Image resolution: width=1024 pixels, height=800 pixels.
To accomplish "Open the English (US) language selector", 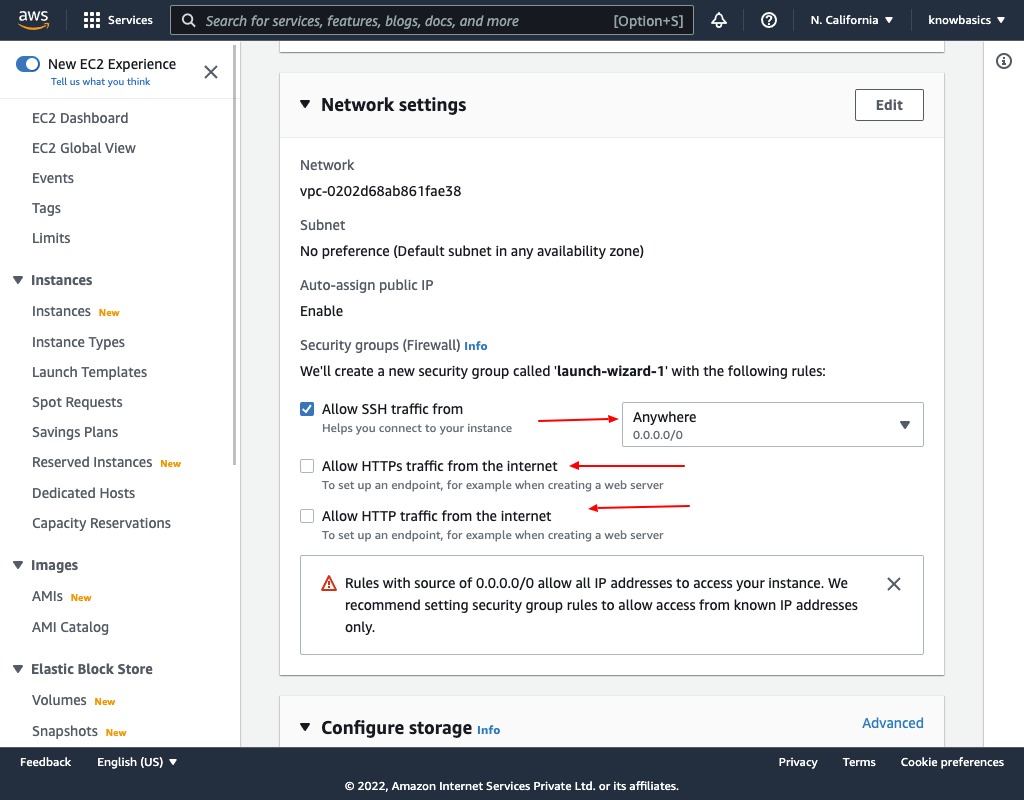I will (x=137, y=762).
